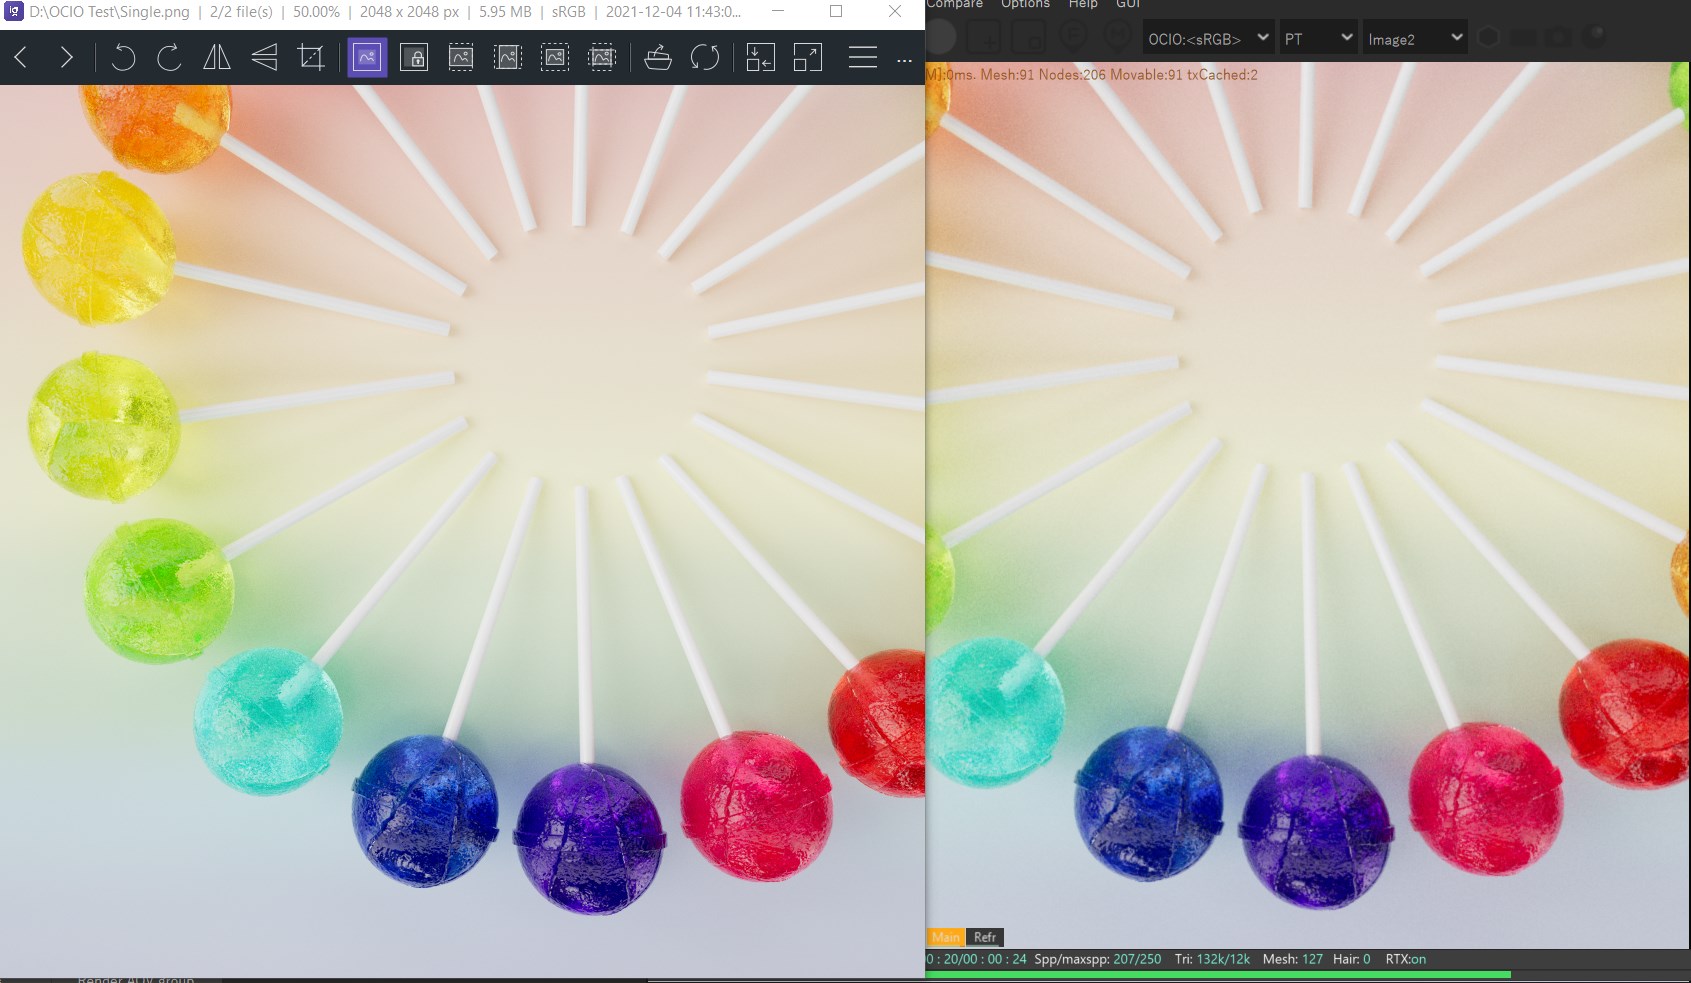Click the green render progress bar

(1218, 974)
